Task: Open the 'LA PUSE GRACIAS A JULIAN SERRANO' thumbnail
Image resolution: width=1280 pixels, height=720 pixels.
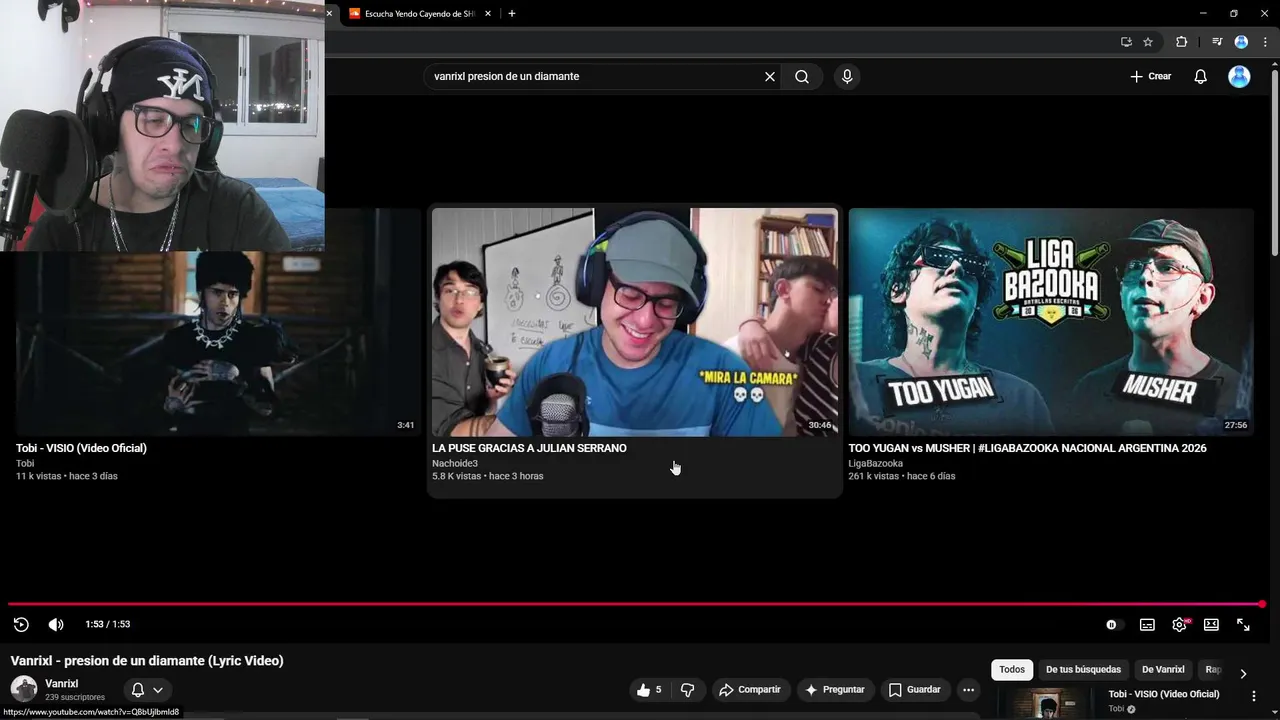Action: pos(635,322)
